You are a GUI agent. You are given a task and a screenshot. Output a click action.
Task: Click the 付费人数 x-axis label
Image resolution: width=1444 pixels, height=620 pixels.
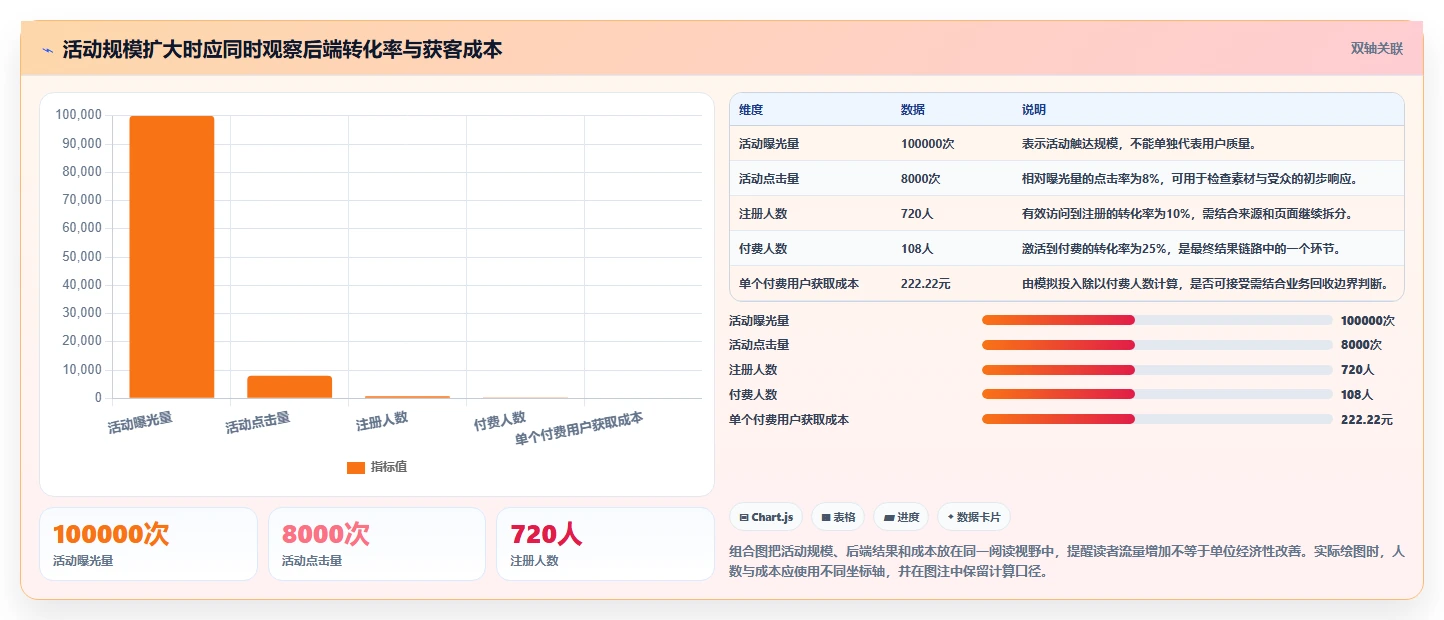click(x=500, y=421)
